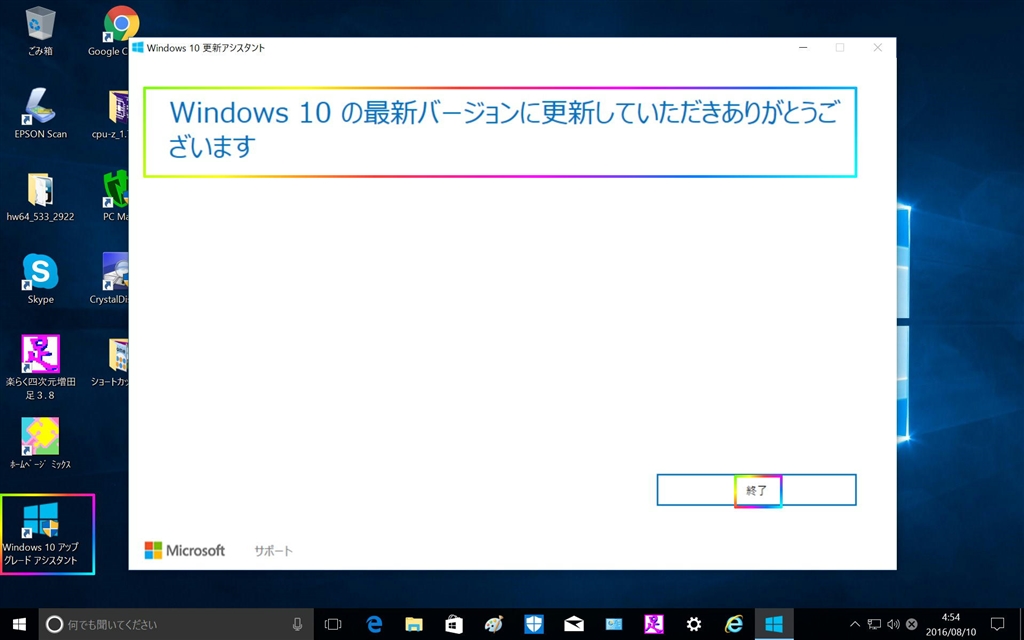Open File Explorer from the taskbar
This screenshot has width=1024, height=640.
click(413, 624)
